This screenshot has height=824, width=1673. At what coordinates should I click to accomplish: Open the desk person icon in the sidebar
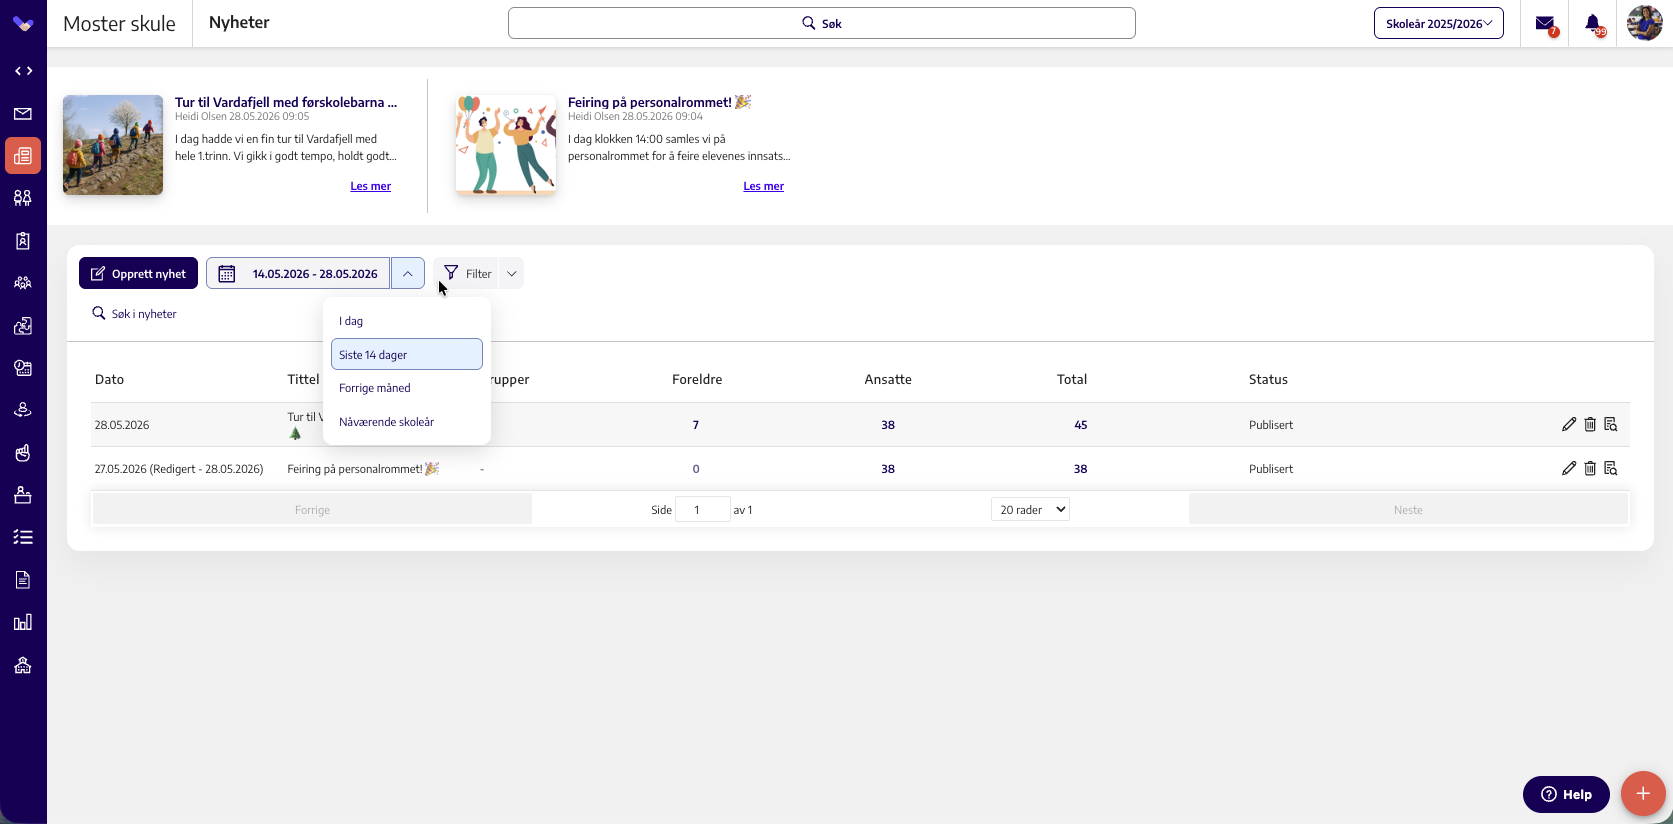tap(23, 495)
